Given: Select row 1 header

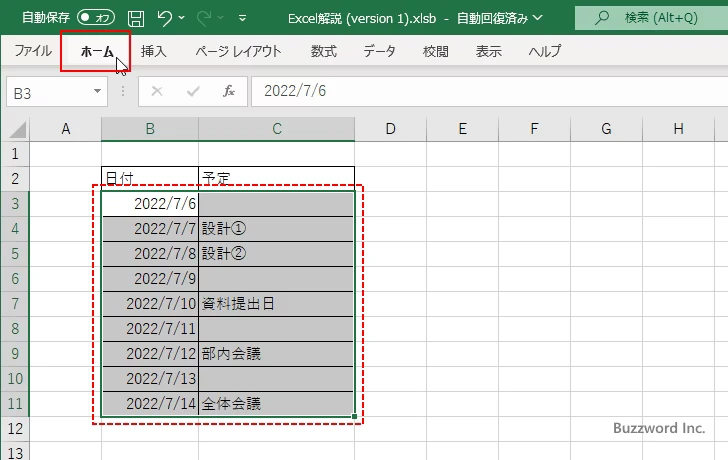Looking at the screenshot, I should click(15, 154).
